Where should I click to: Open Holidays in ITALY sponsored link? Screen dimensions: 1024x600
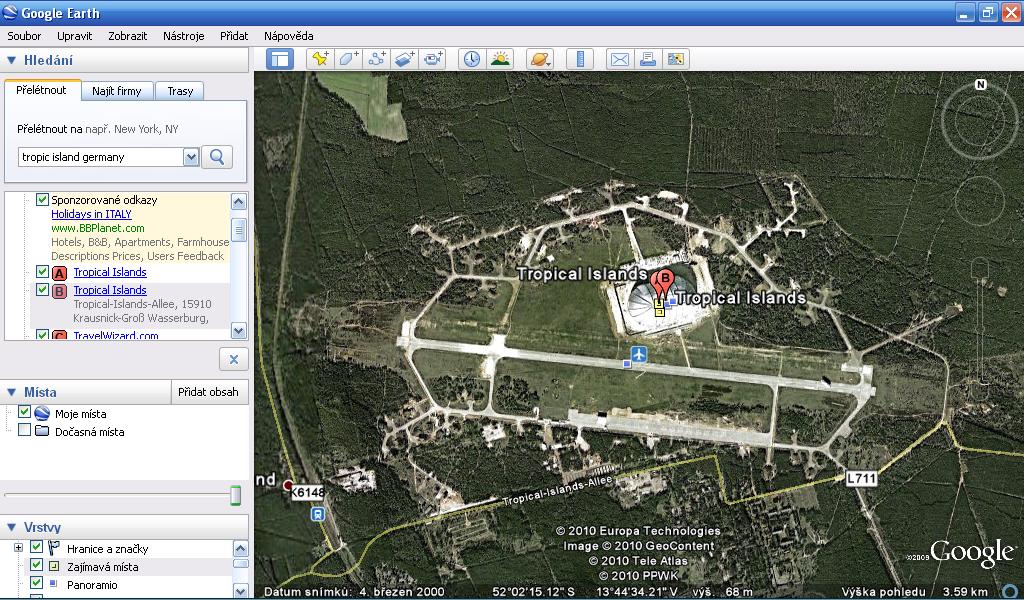tap(91, 214)
